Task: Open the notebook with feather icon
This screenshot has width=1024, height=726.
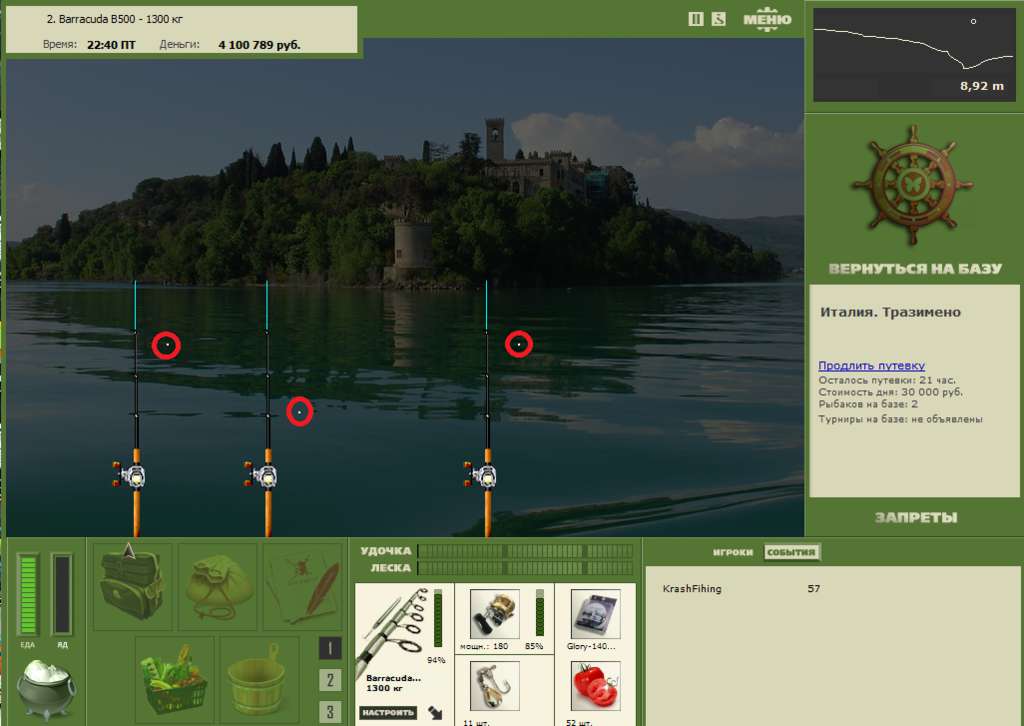Action: [304, 586]
